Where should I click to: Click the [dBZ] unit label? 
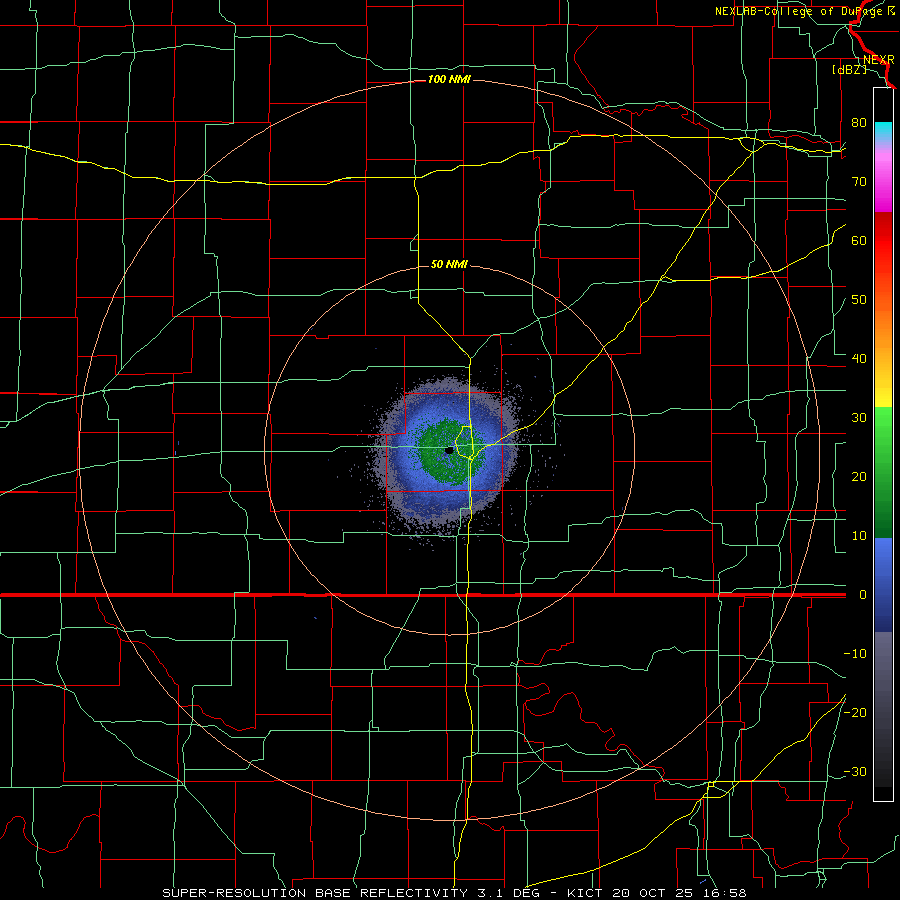coord(849,70)
